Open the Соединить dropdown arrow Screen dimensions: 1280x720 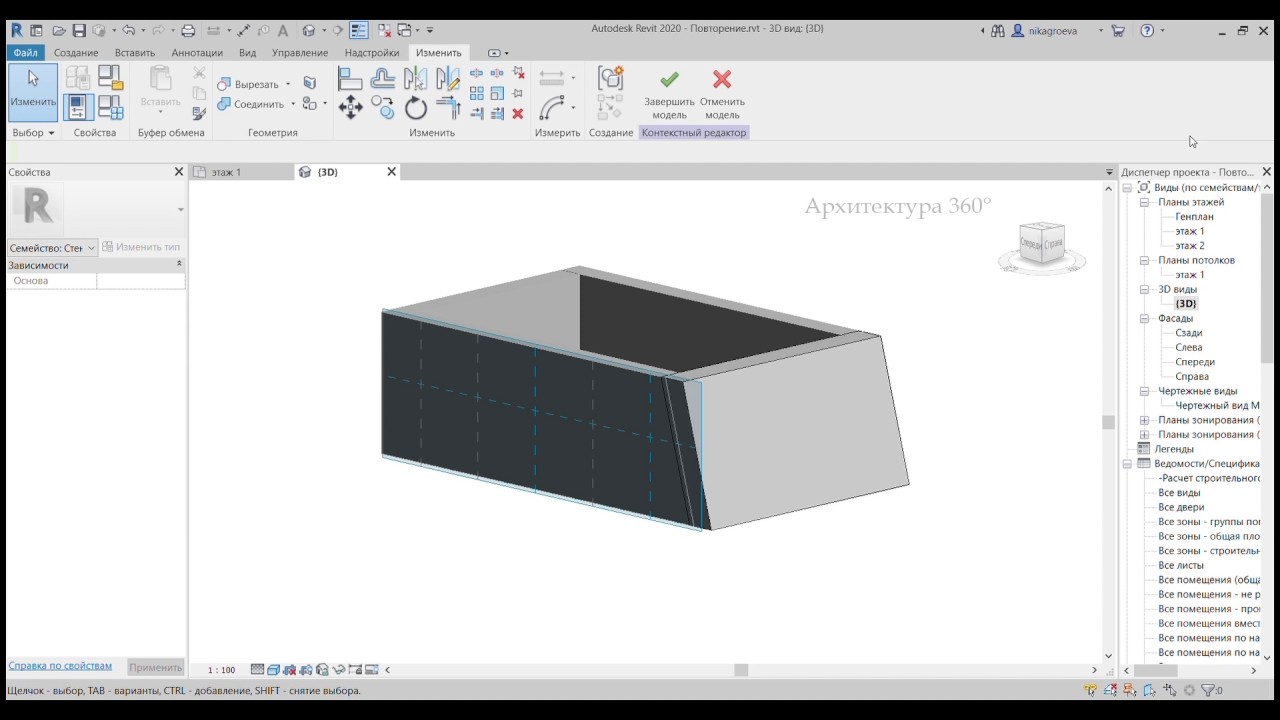pos(293,104)
